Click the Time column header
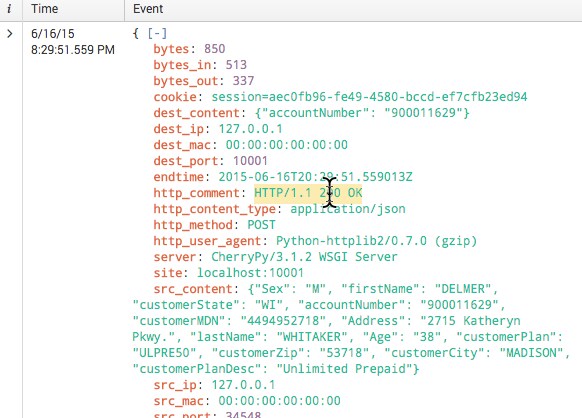 pos(45,9)
